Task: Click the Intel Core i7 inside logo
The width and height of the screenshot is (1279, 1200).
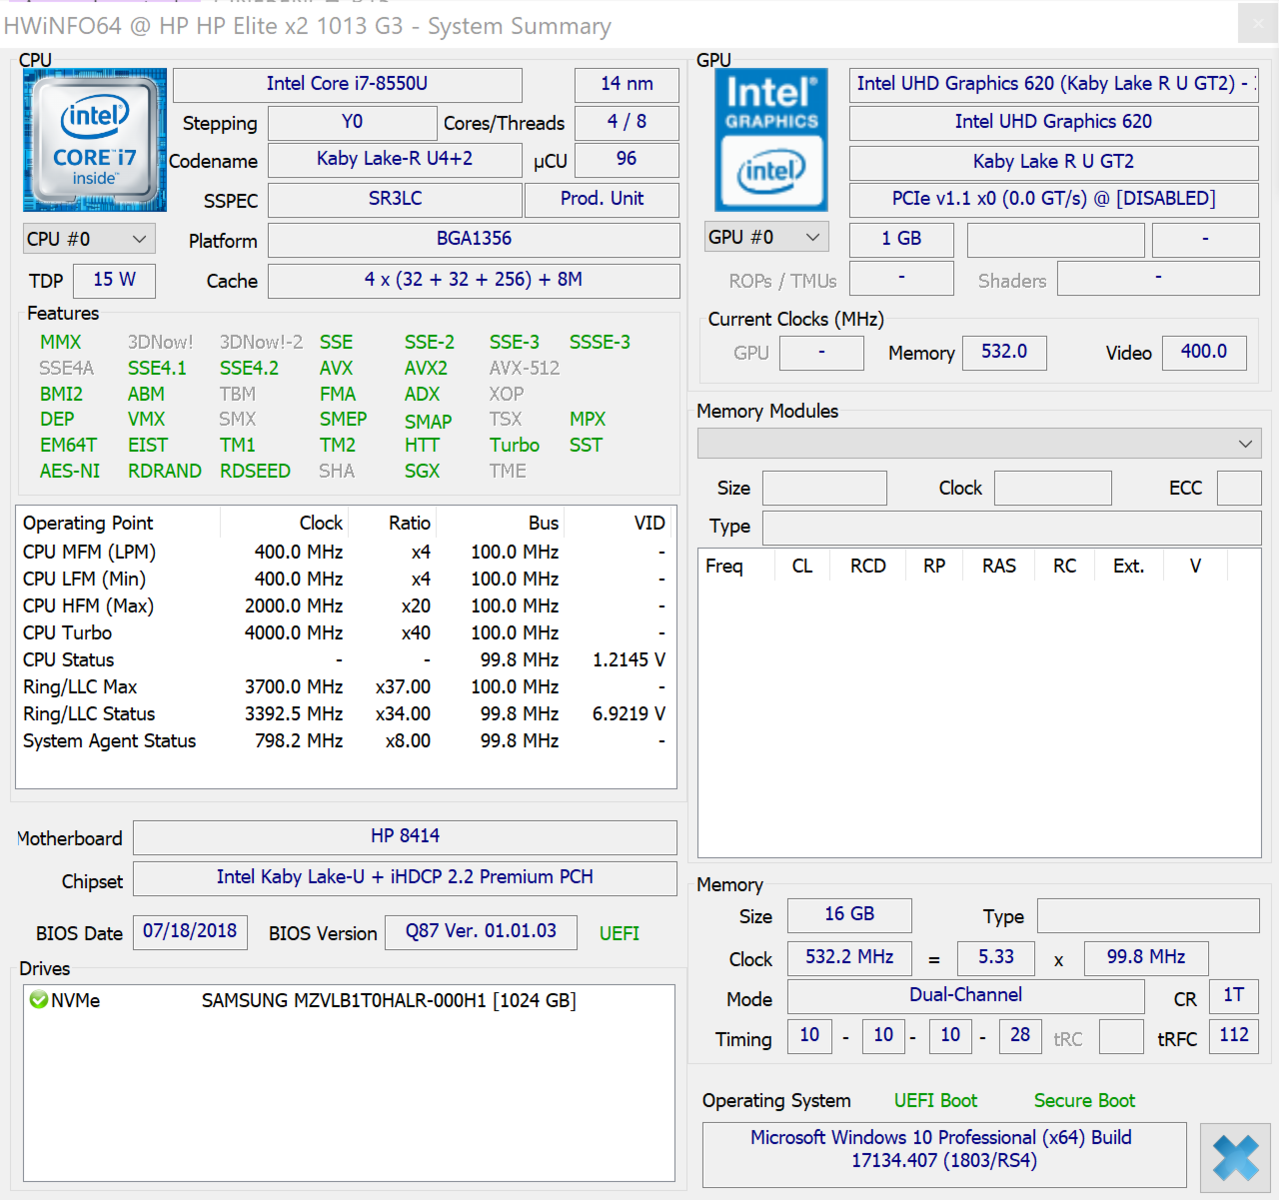Action: (95, 140)
